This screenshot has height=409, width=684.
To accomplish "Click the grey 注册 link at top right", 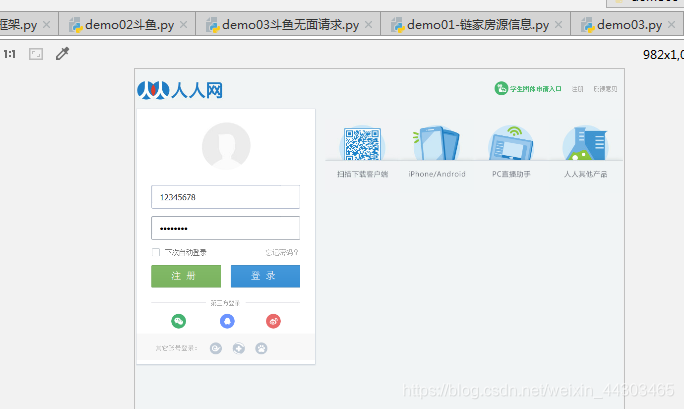I will click(x=578, y=89).
